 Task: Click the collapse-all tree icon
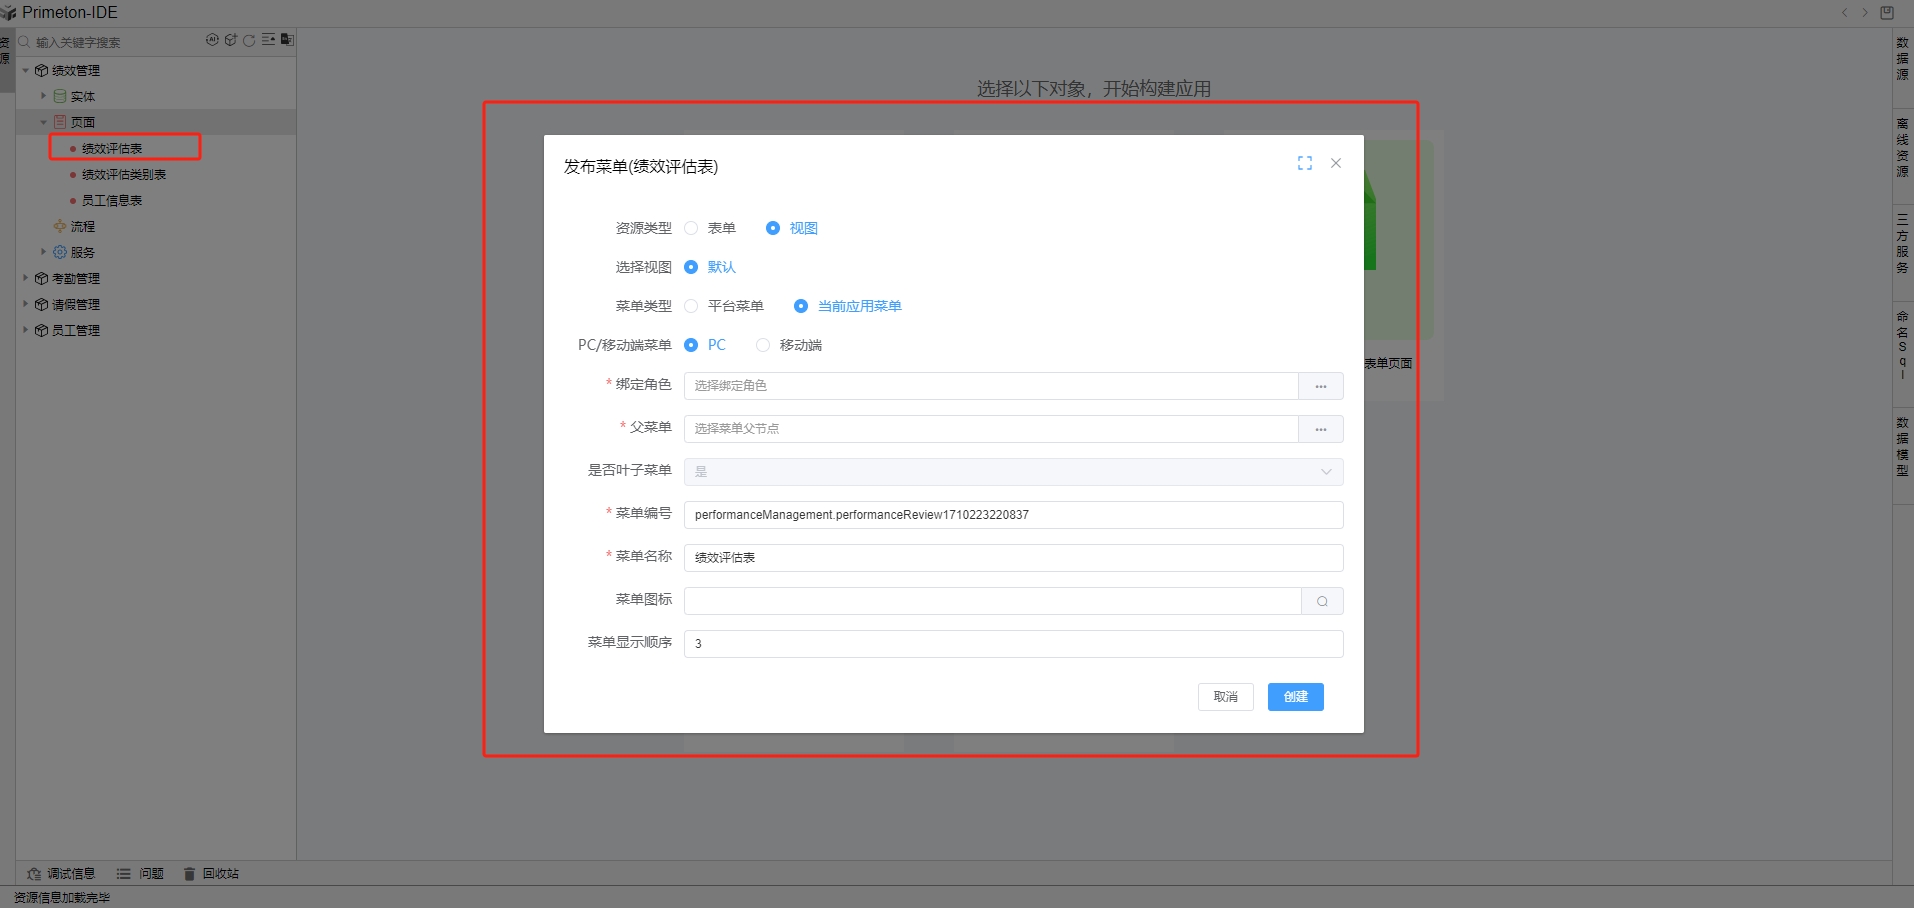[x=268, y=40]
